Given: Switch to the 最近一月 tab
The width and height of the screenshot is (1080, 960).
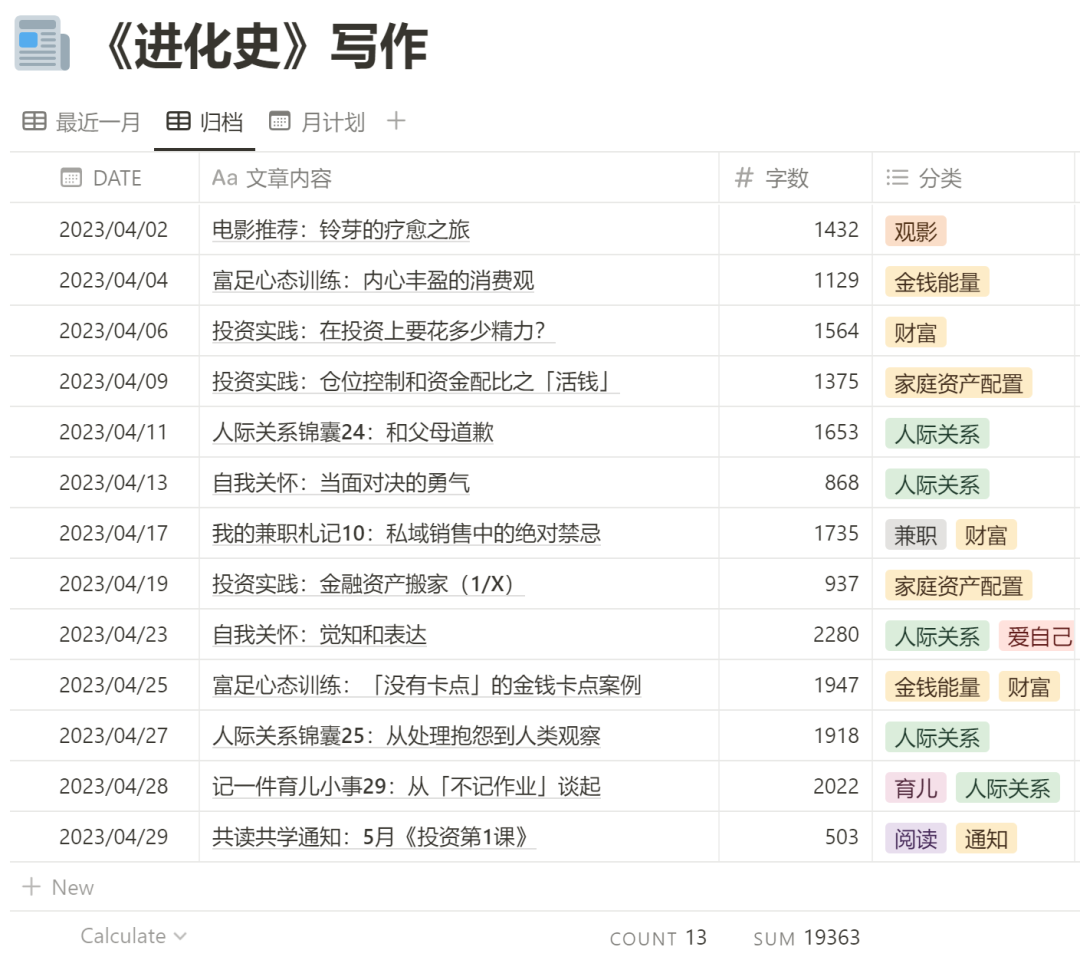Looking at the screenshot, I should [81, 123].
